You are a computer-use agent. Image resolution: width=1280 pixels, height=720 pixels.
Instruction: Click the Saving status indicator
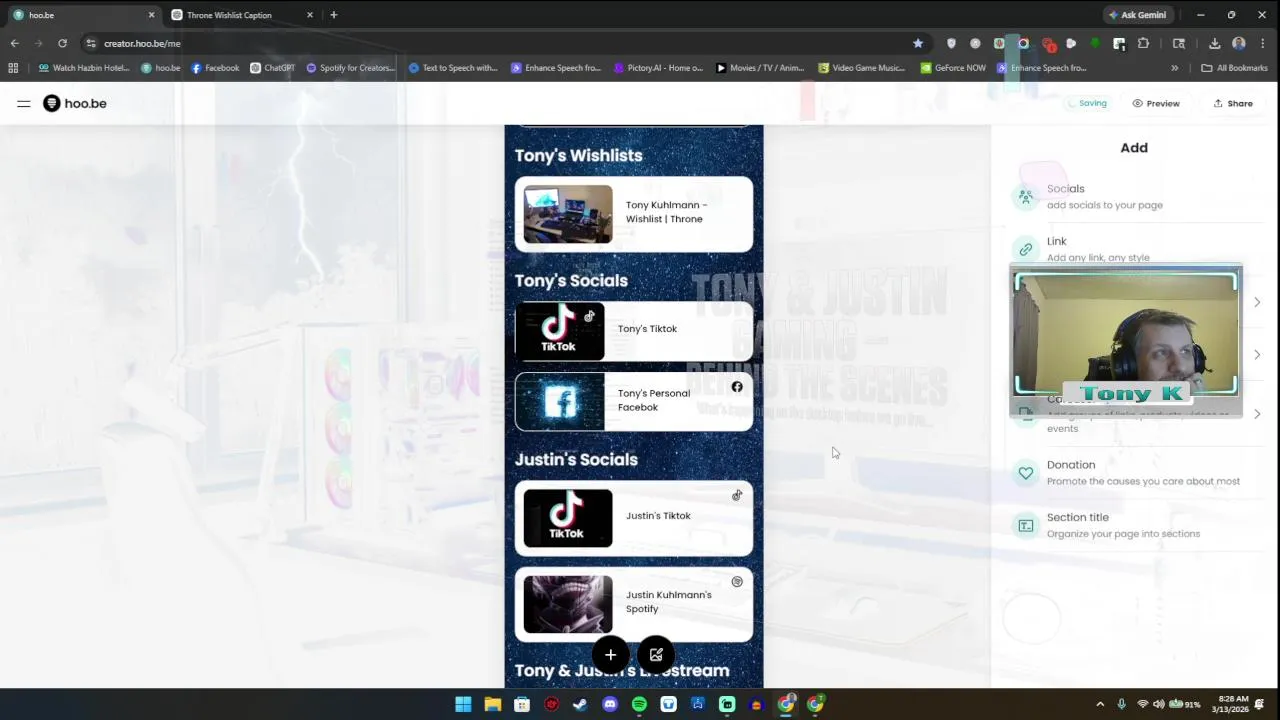click(x=1087, y=103)
